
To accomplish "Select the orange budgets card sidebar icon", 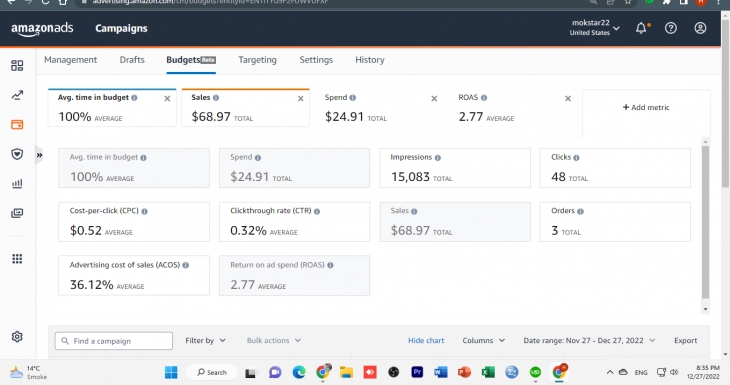I will pyautogui.click(x=17, y=125).
